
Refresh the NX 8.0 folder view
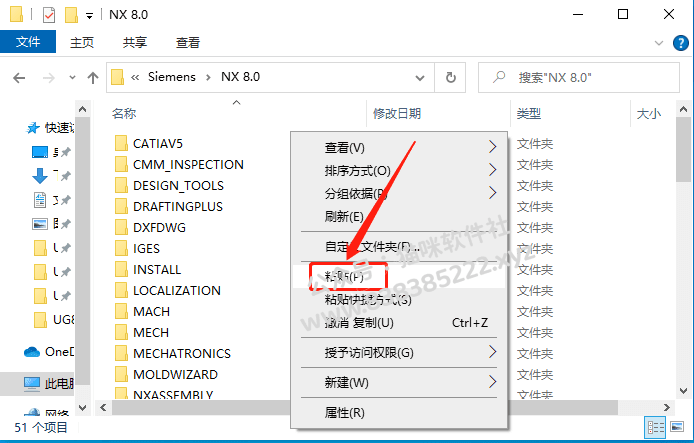click(451, 78)
